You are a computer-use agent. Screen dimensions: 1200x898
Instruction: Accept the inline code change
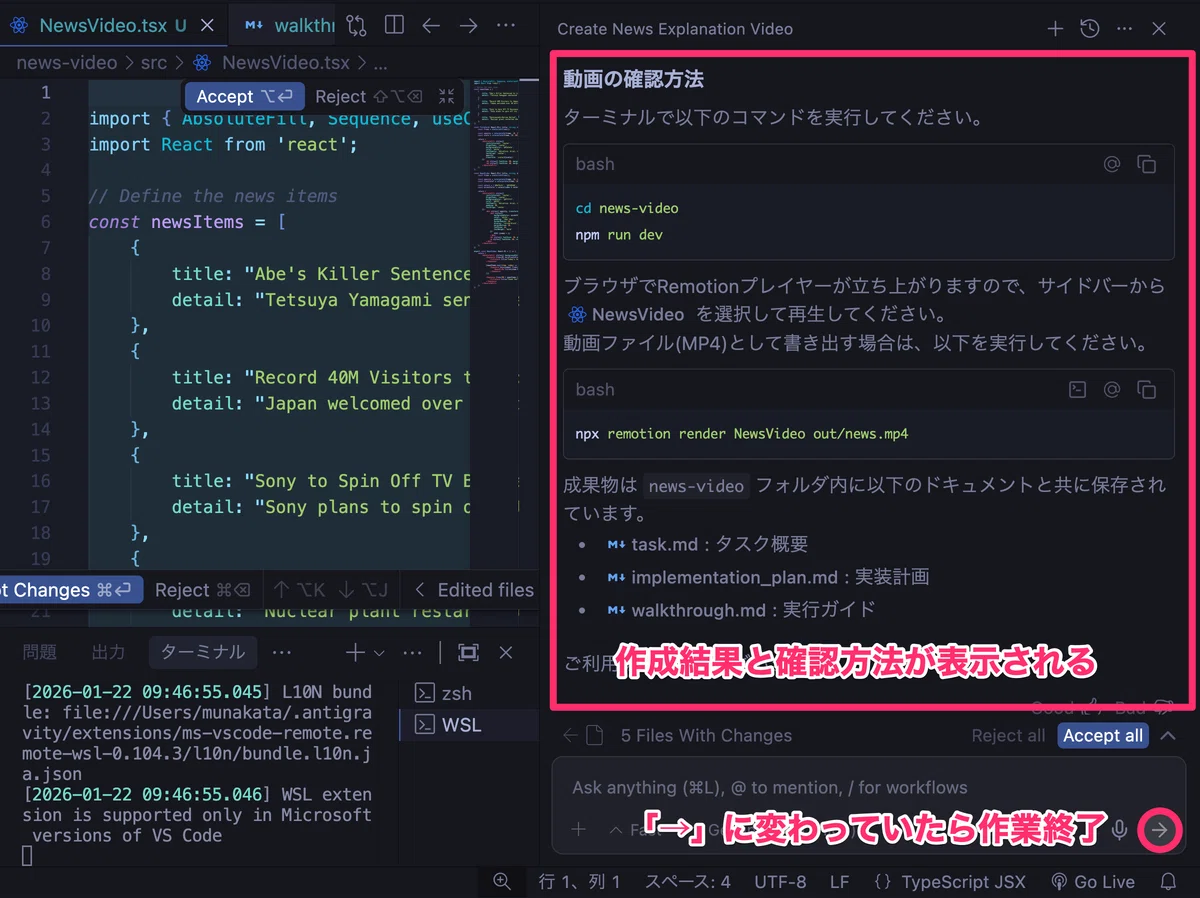pyautogui.click(x=244, y=96)
